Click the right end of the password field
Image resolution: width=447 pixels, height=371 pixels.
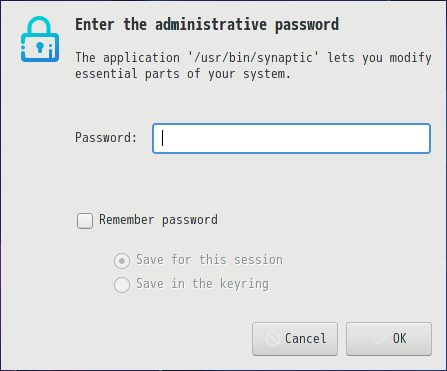[x=420, y=138]
